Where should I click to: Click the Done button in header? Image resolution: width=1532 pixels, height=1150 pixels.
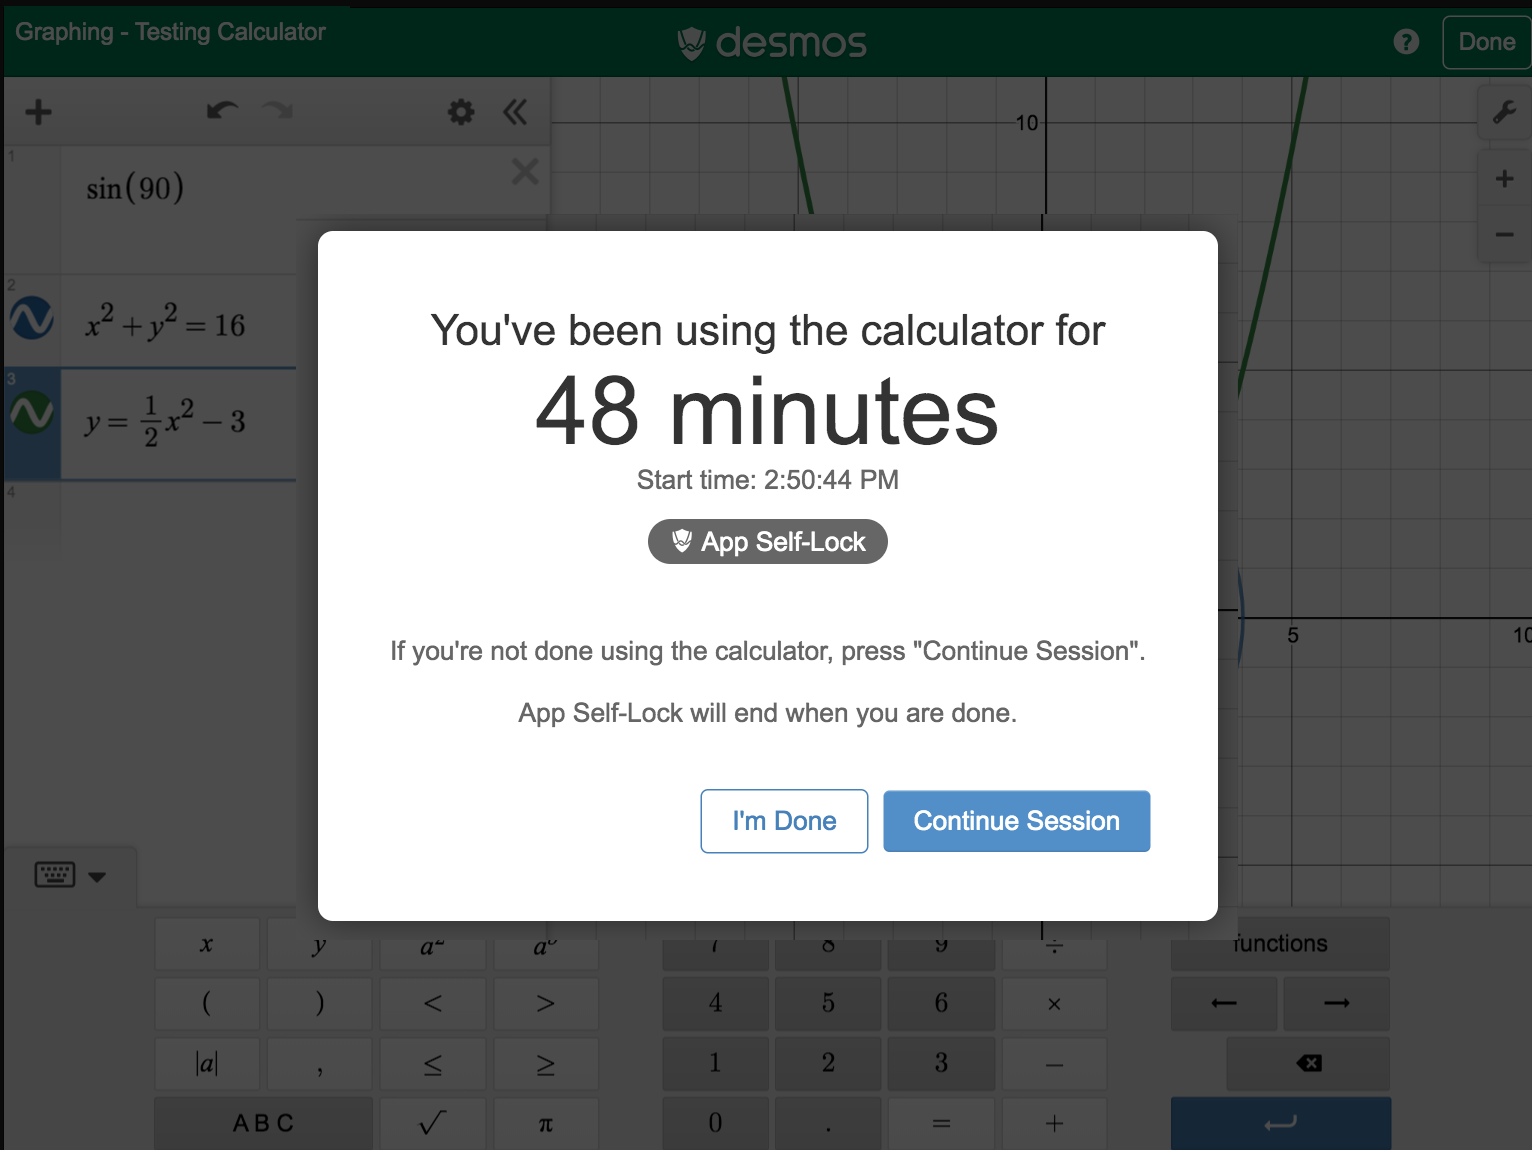pos(1486,42)
